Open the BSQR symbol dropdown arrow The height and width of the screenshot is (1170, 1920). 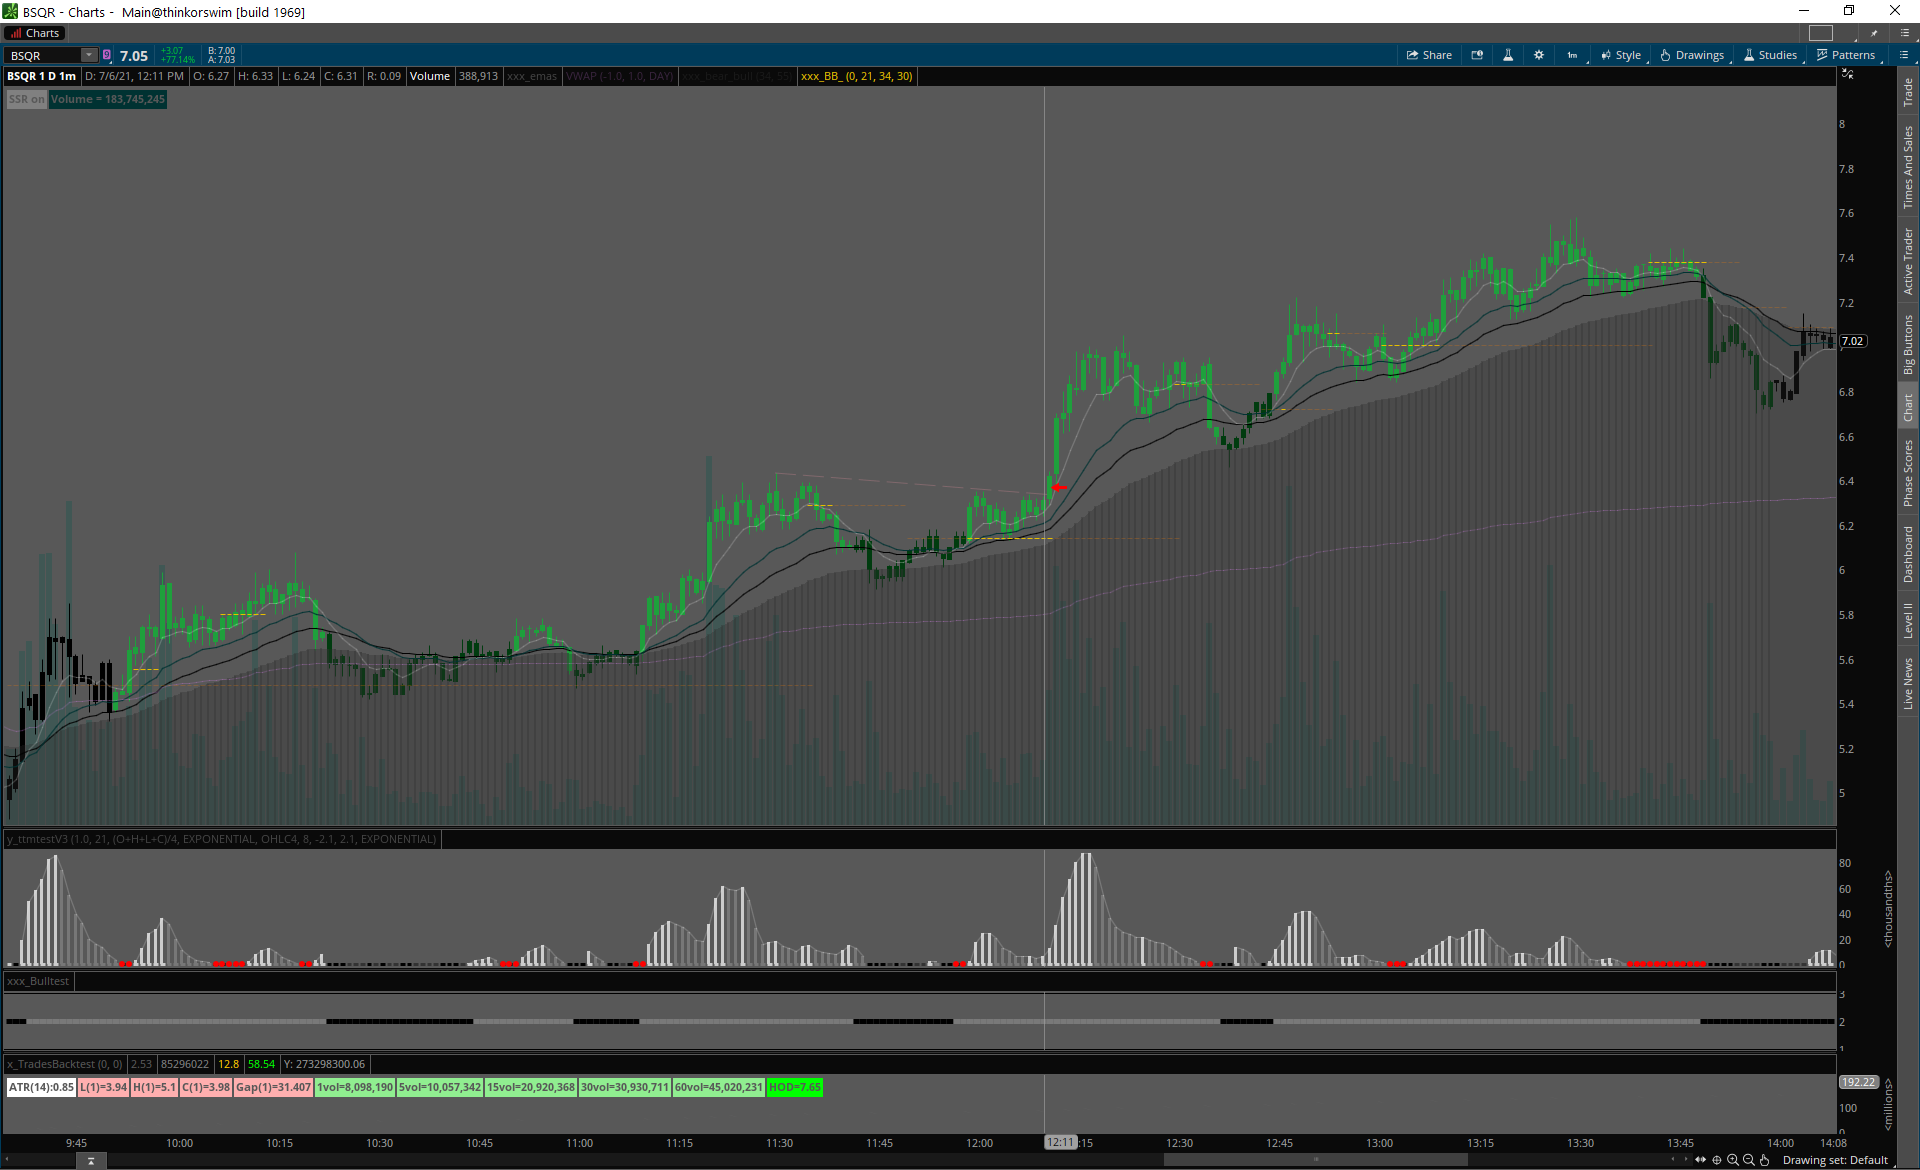coord(89,55)
